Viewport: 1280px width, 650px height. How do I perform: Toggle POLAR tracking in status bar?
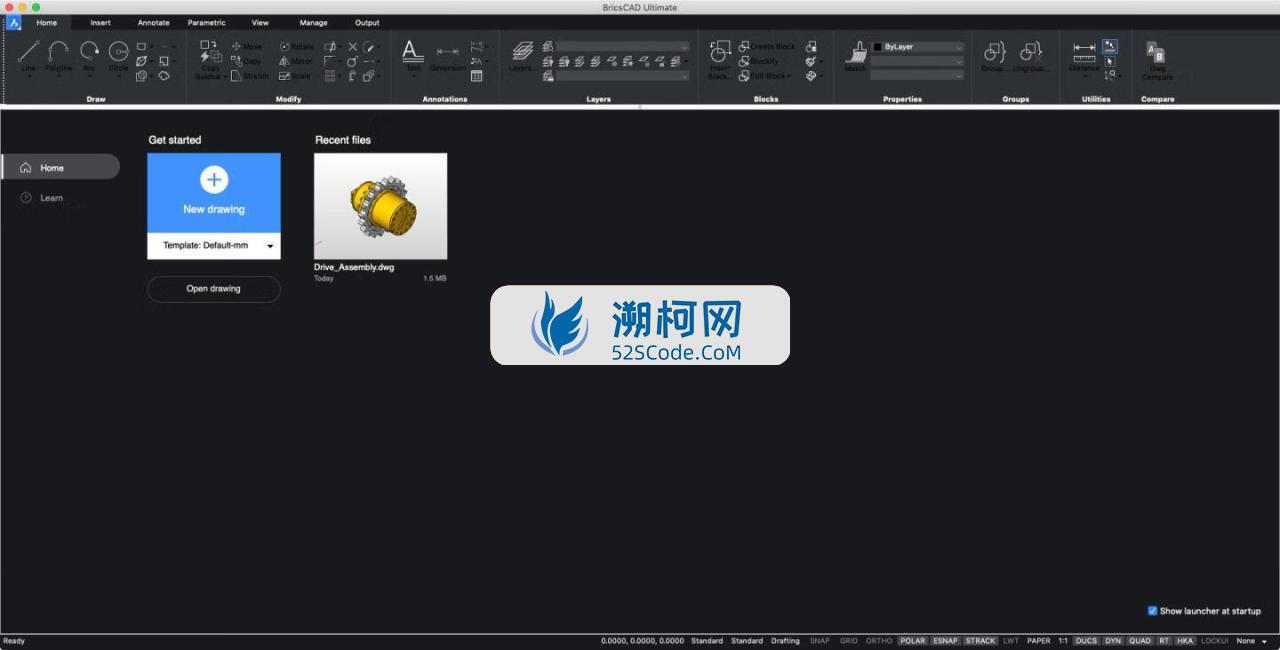tap(913, 641)
